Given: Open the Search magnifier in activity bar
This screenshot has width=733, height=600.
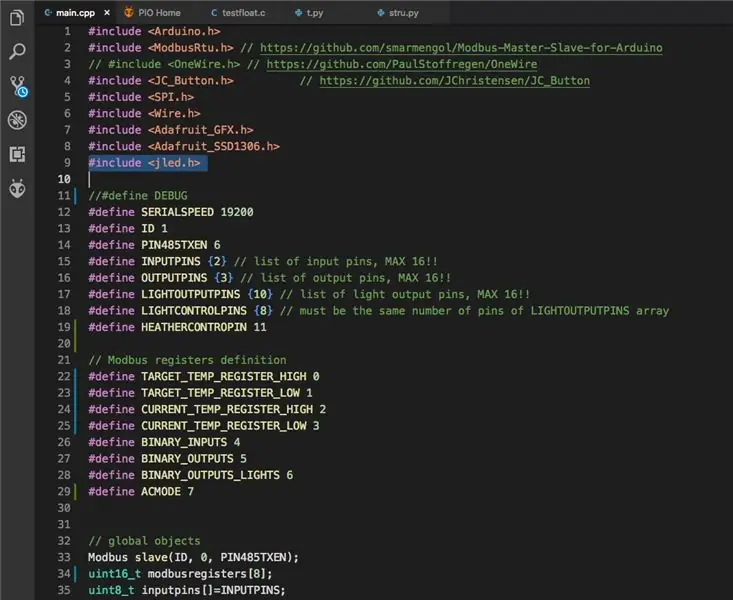Looking at the screenshot, I should point(17,51).
